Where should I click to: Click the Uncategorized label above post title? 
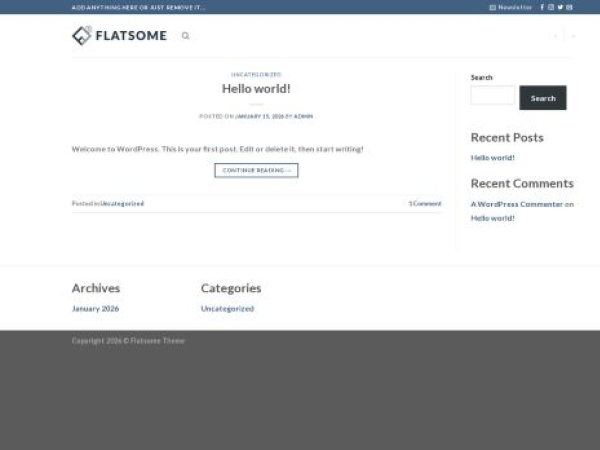pos(256,74)
